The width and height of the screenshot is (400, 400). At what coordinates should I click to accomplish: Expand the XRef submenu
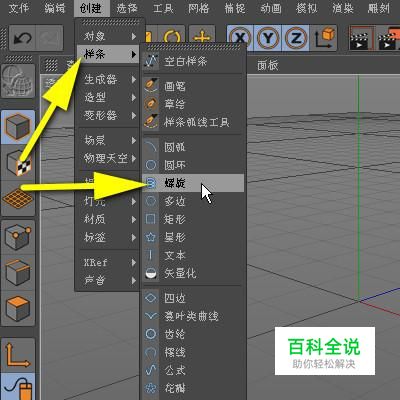coord(108,262)
